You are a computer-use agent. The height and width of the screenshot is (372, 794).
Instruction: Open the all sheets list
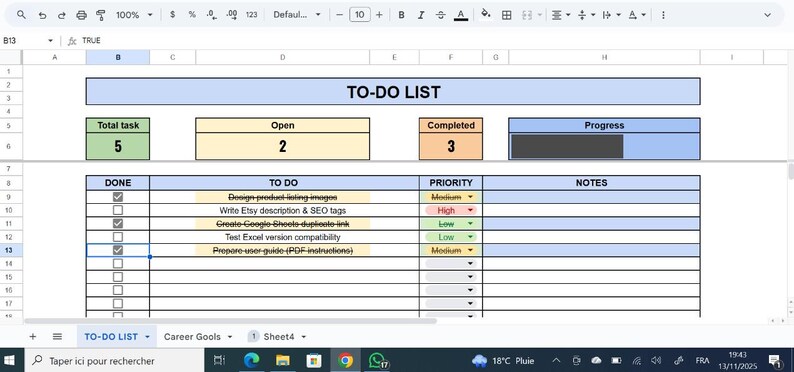click(57, 337)
